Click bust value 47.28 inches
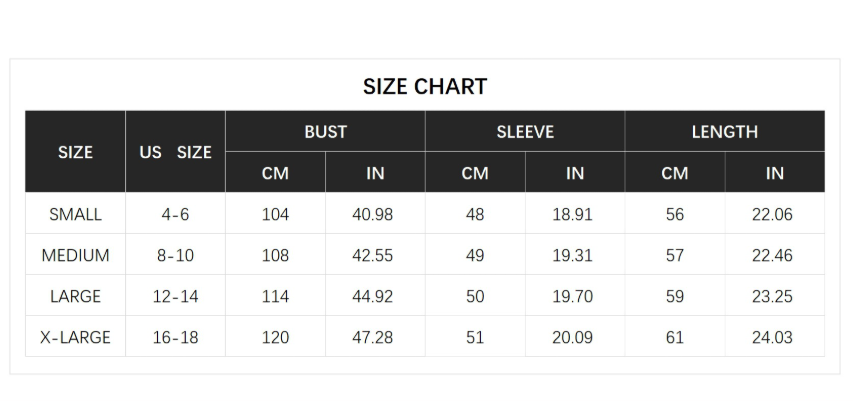The width and height of the screenshot is (853, 401). [x=373, y=337]
